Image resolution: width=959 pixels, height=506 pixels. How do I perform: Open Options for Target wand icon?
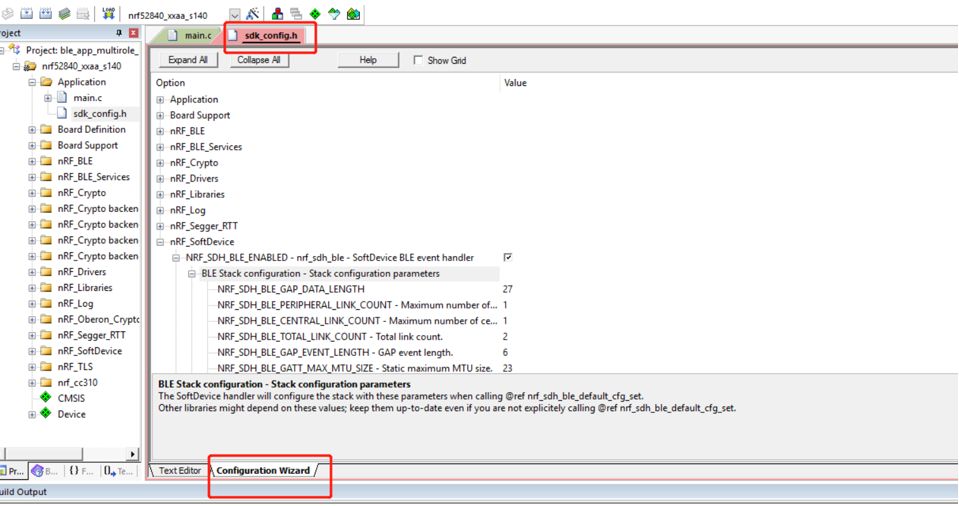pos(252,14)
